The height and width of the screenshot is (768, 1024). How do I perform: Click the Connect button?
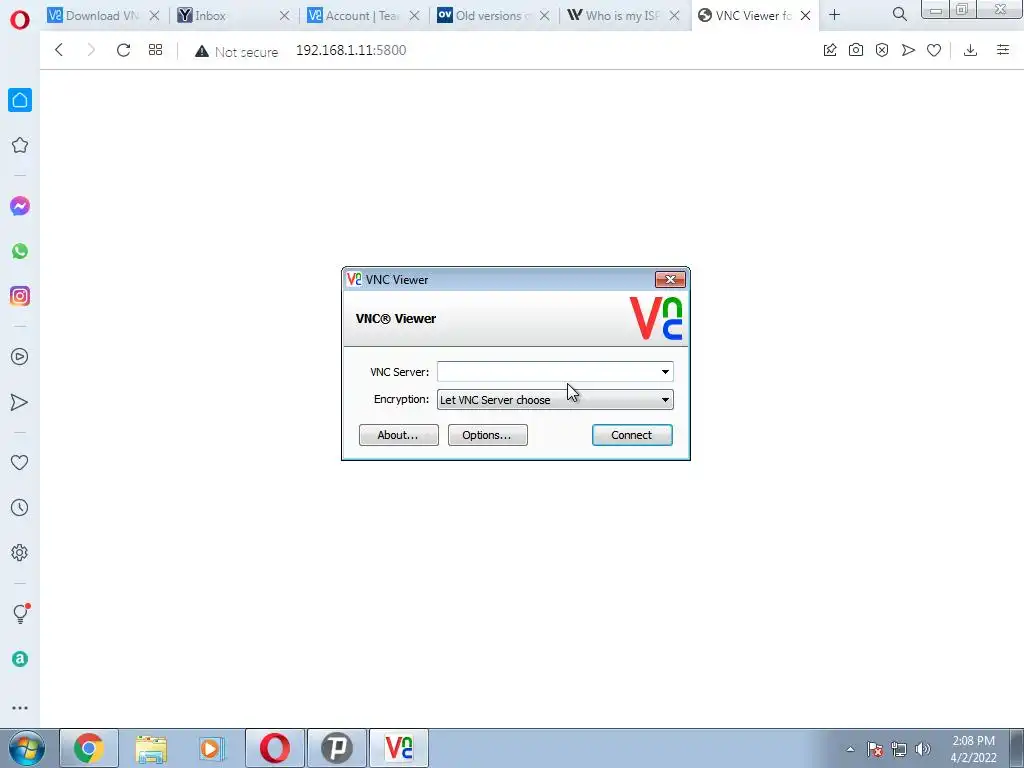click(x=632, y=435)
